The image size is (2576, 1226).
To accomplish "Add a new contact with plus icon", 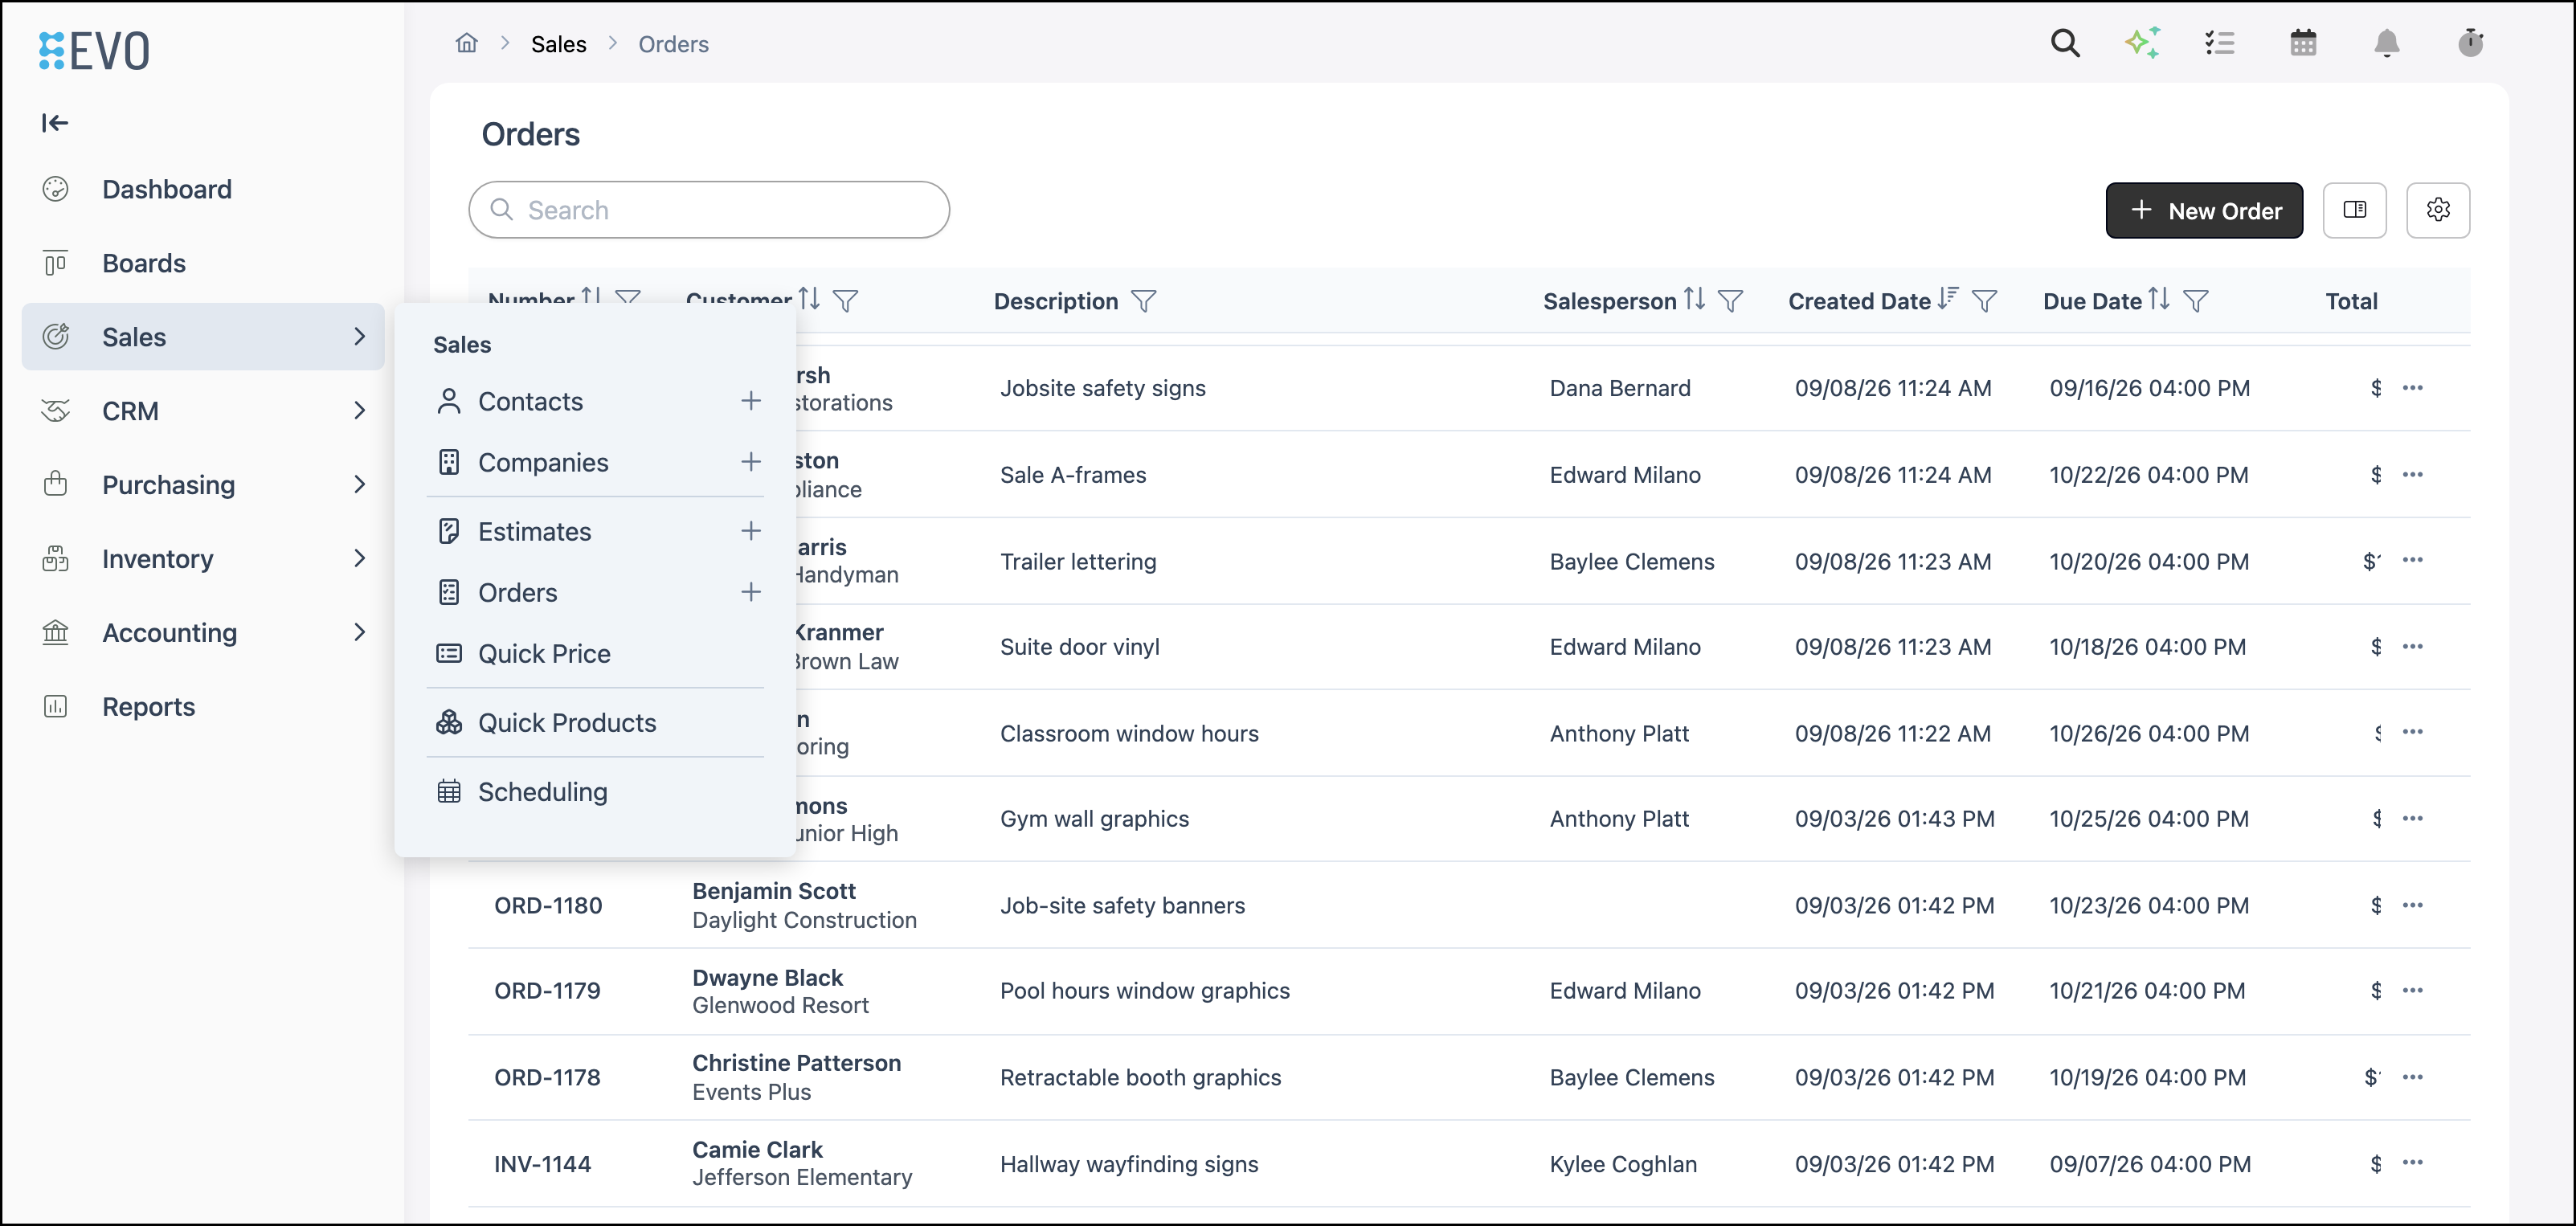I will pos(751,401).
